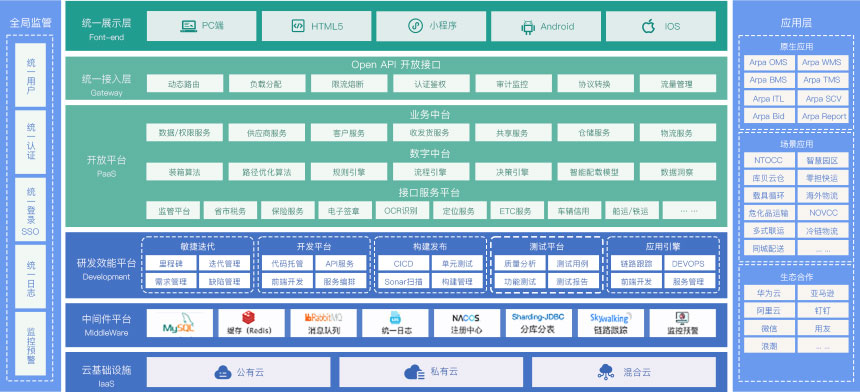This screenshot has height=392, width=860.
Task: Click the 私有云 cloud icon
Action: pyautogui.click(x=414, y=372)
